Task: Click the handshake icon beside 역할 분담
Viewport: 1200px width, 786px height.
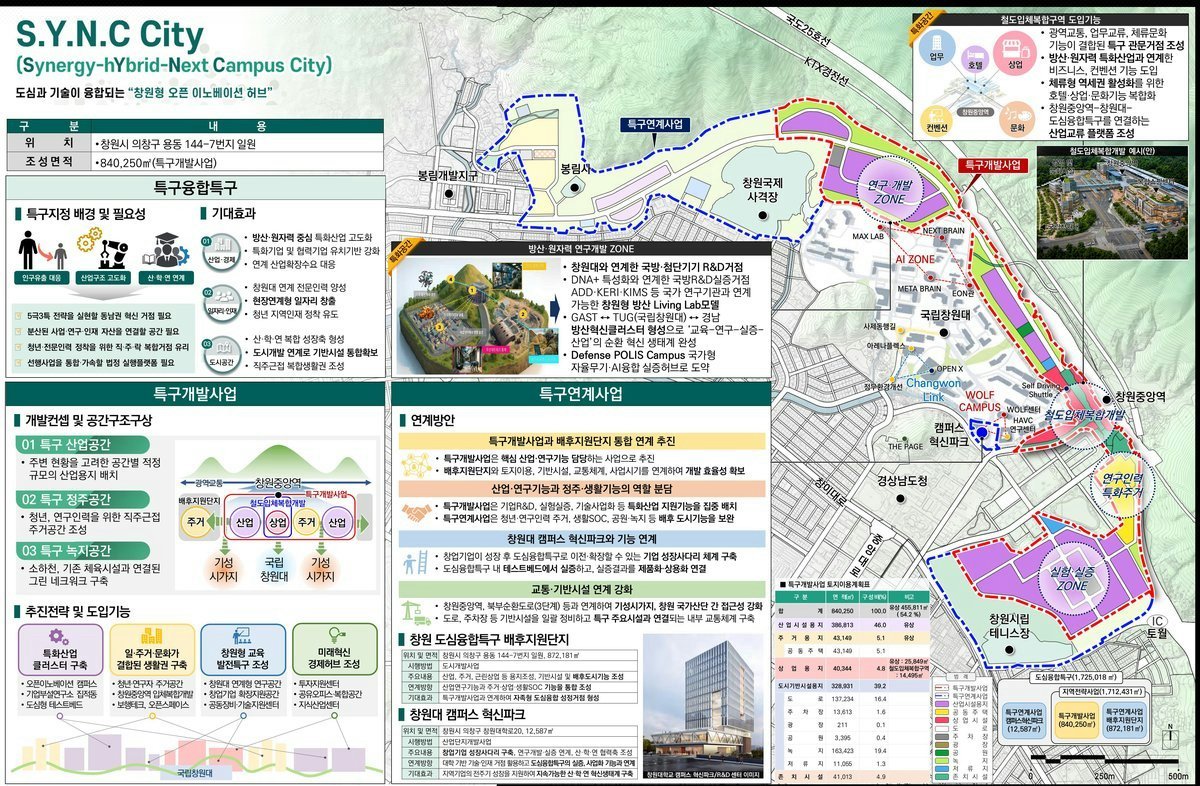Action: pyautogui.click(x=416, y=511)
